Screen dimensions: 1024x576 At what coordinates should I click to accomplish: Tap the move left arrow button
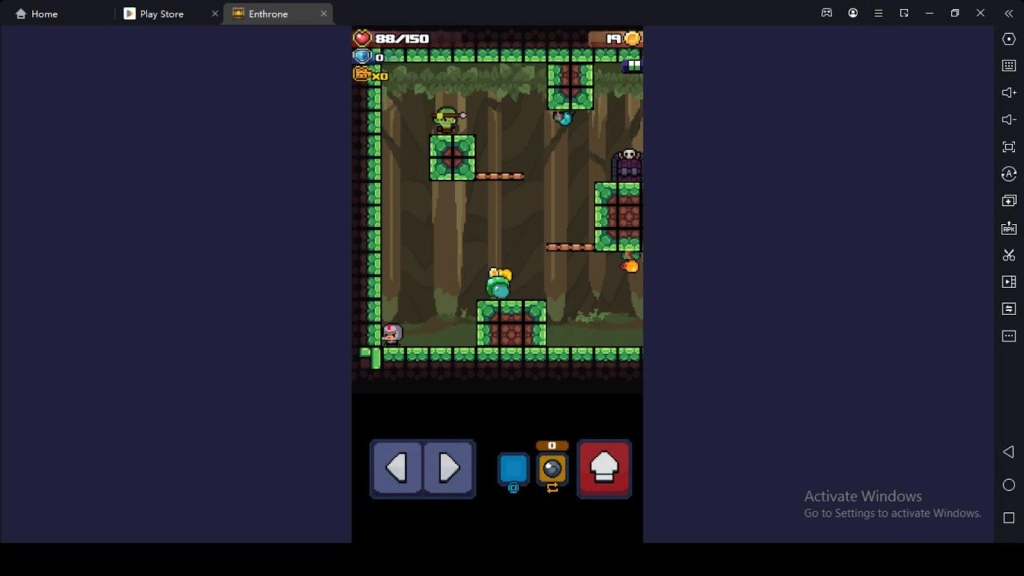click(x=396, y=468)
